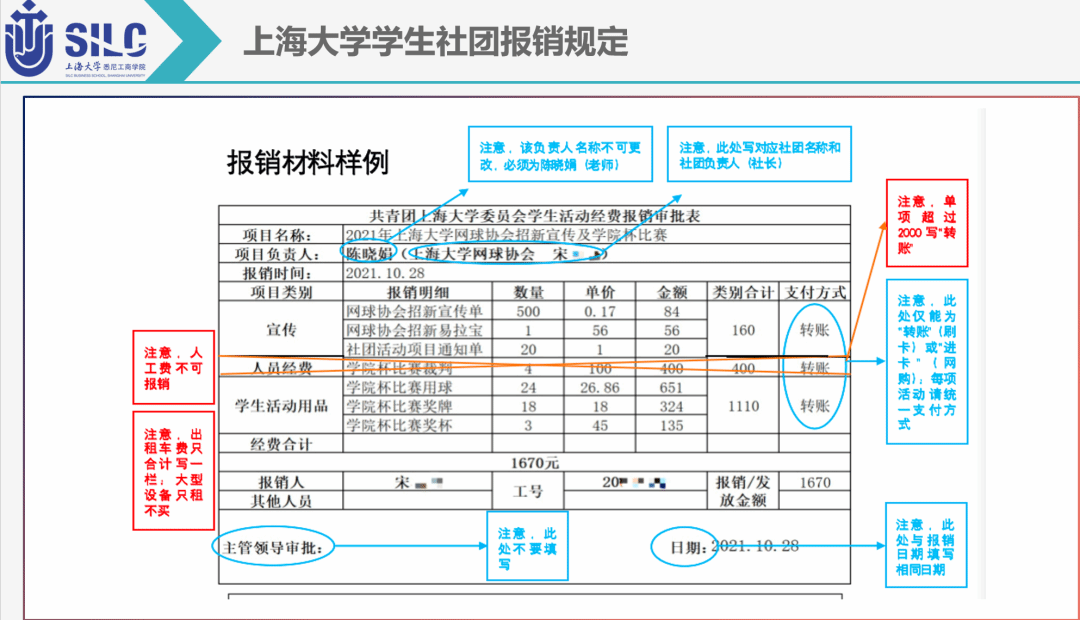
Task: Click the SILC shield logo icon
Action: point(27,40)
